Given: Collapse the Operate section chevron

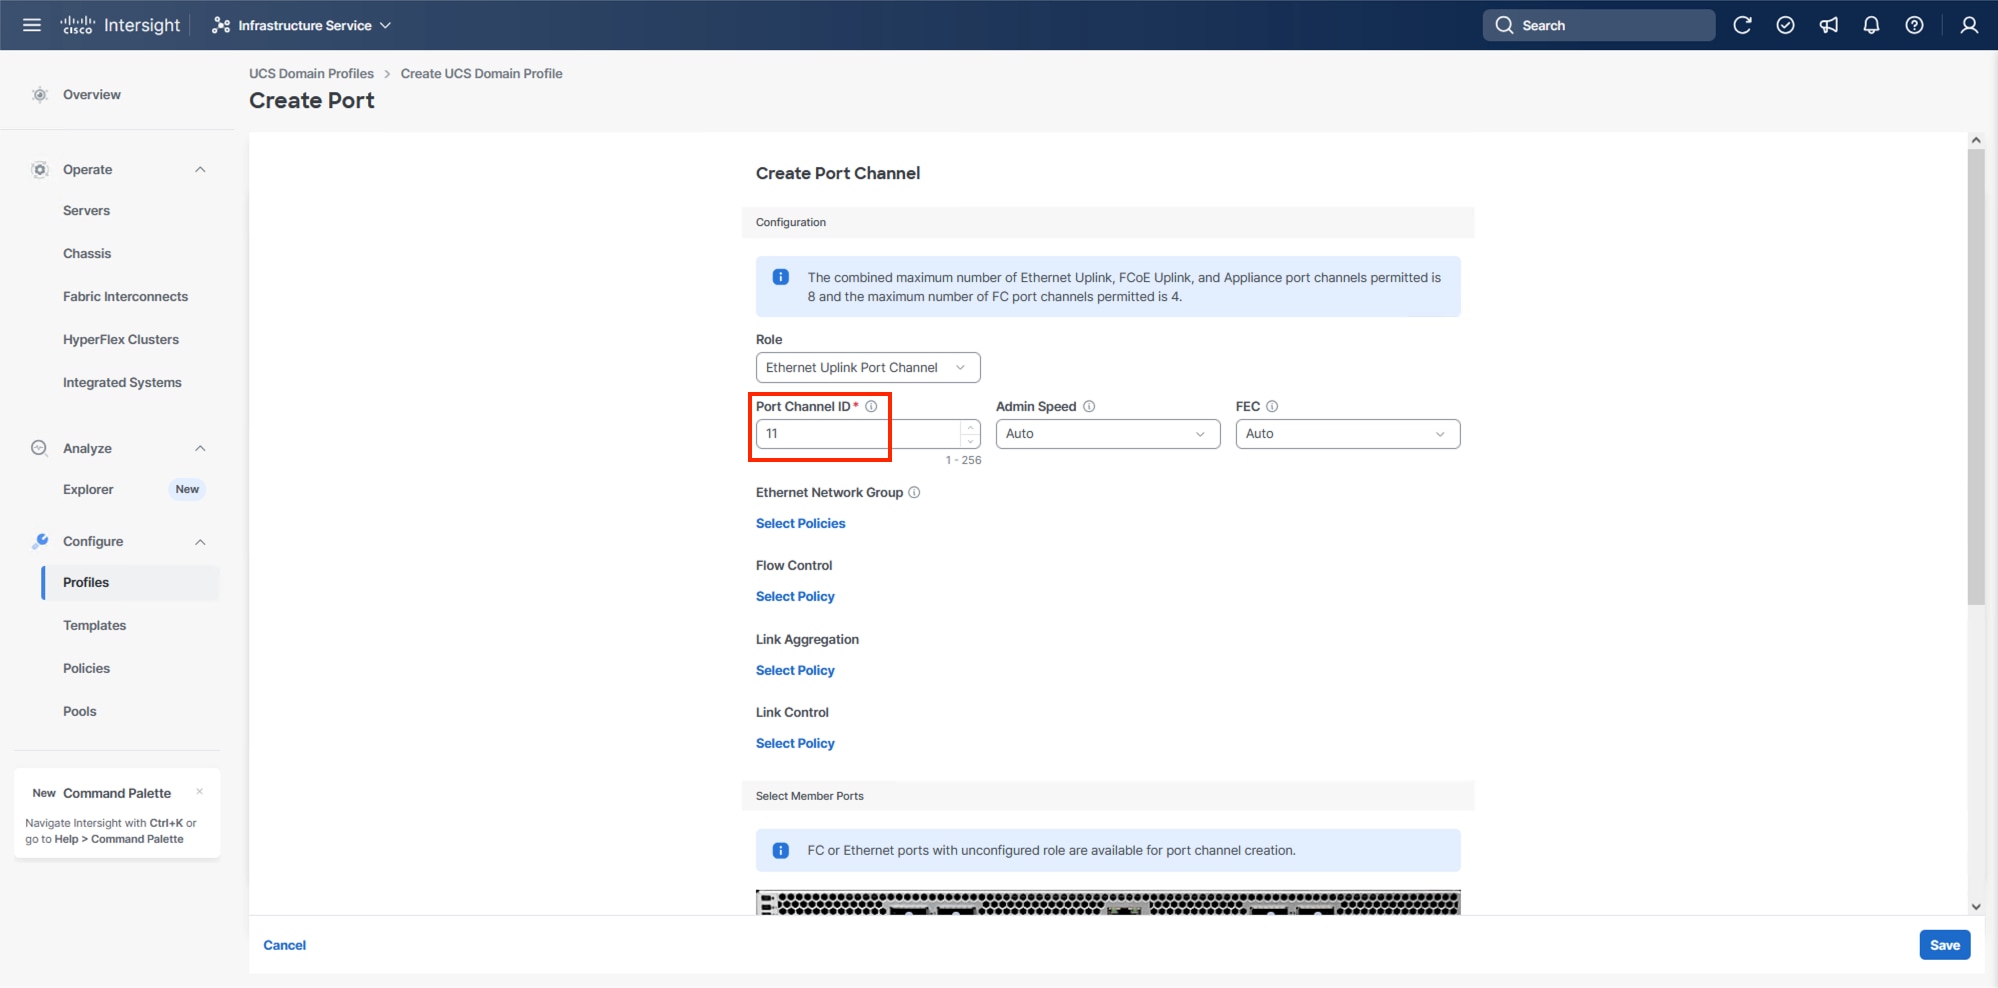Looking at the screenshot, I should coord(200,169).
